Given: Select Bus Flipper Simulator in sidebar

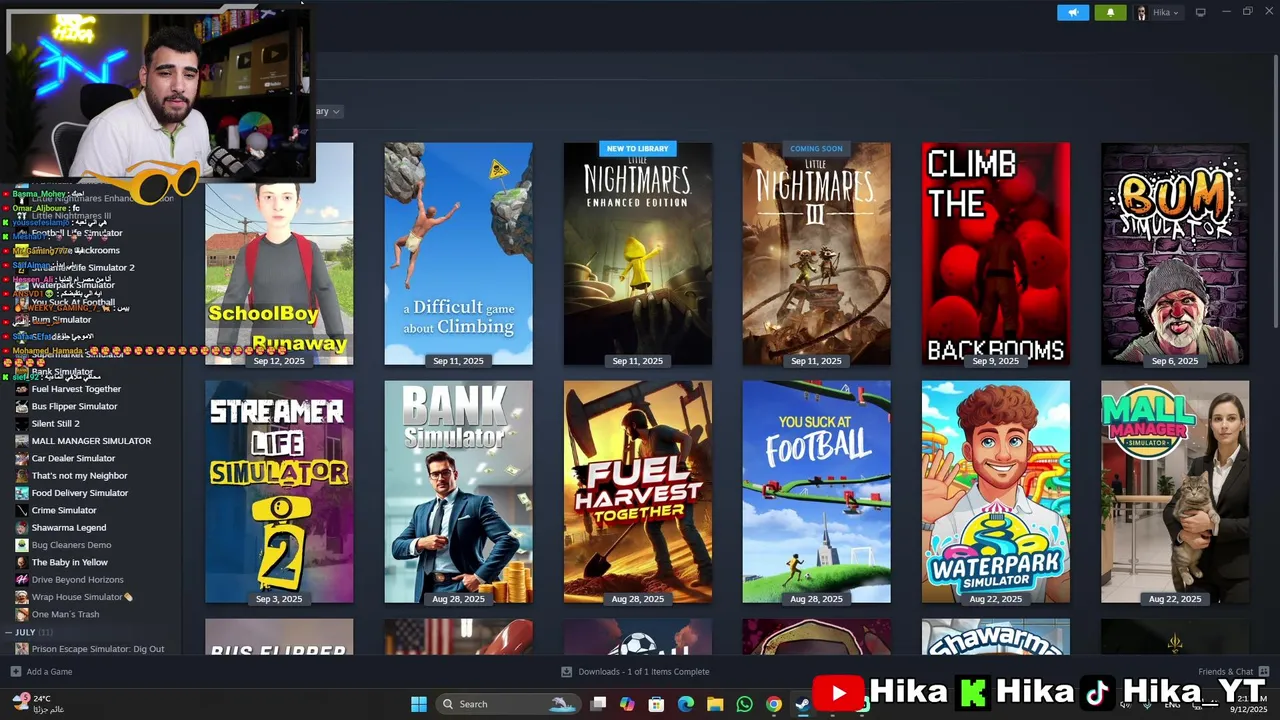Looking at the screenshot, I should [x=74, y=406].
